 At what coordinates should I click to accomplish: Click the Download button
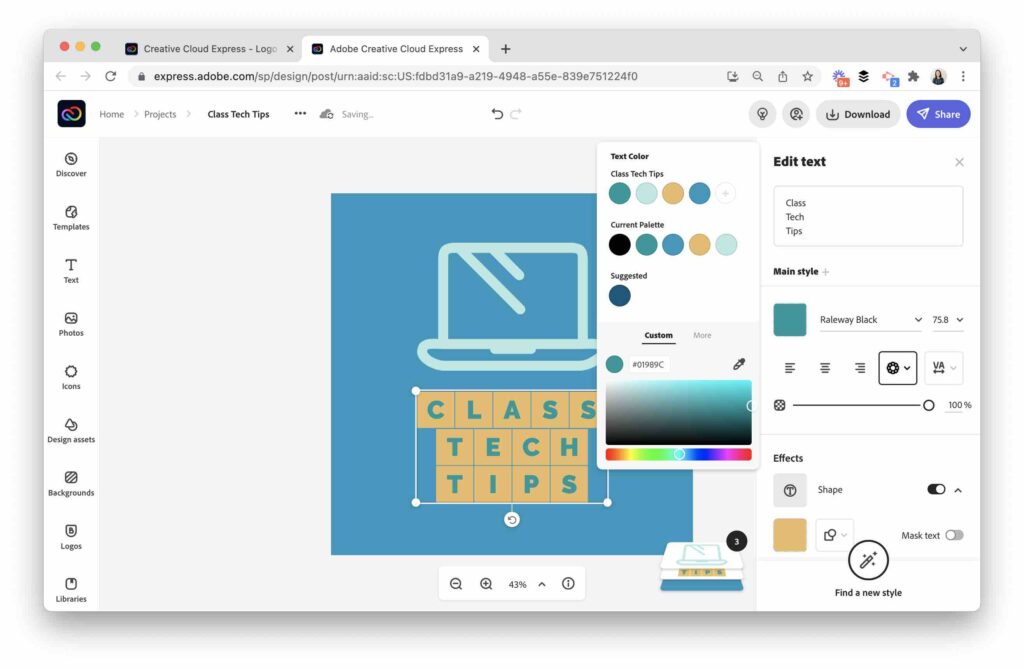(857, 114)
